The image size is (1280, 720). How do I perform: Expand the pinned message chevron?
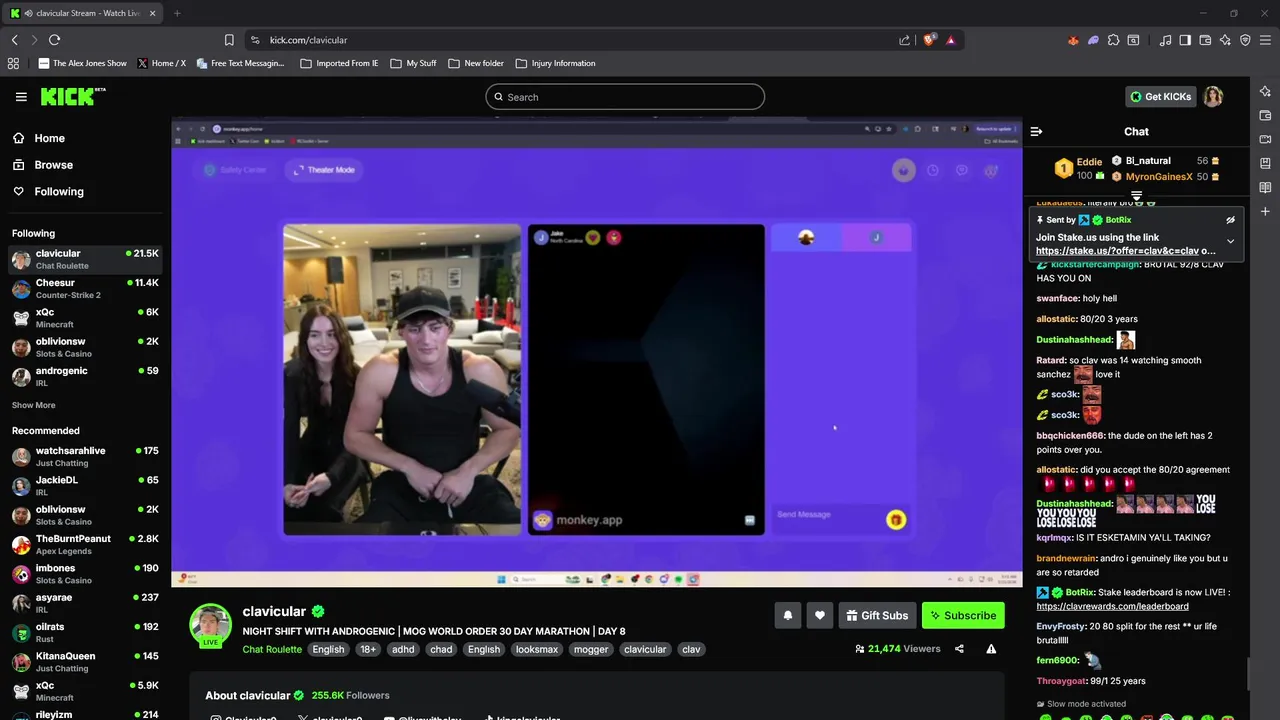click(1231, 241)
